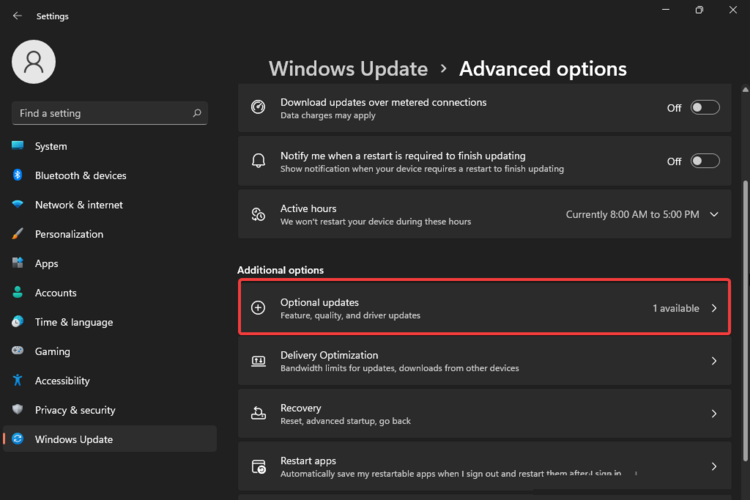750x500 pixels.
Task: Open Optional updates via its chevron
Action: [714, 308]
